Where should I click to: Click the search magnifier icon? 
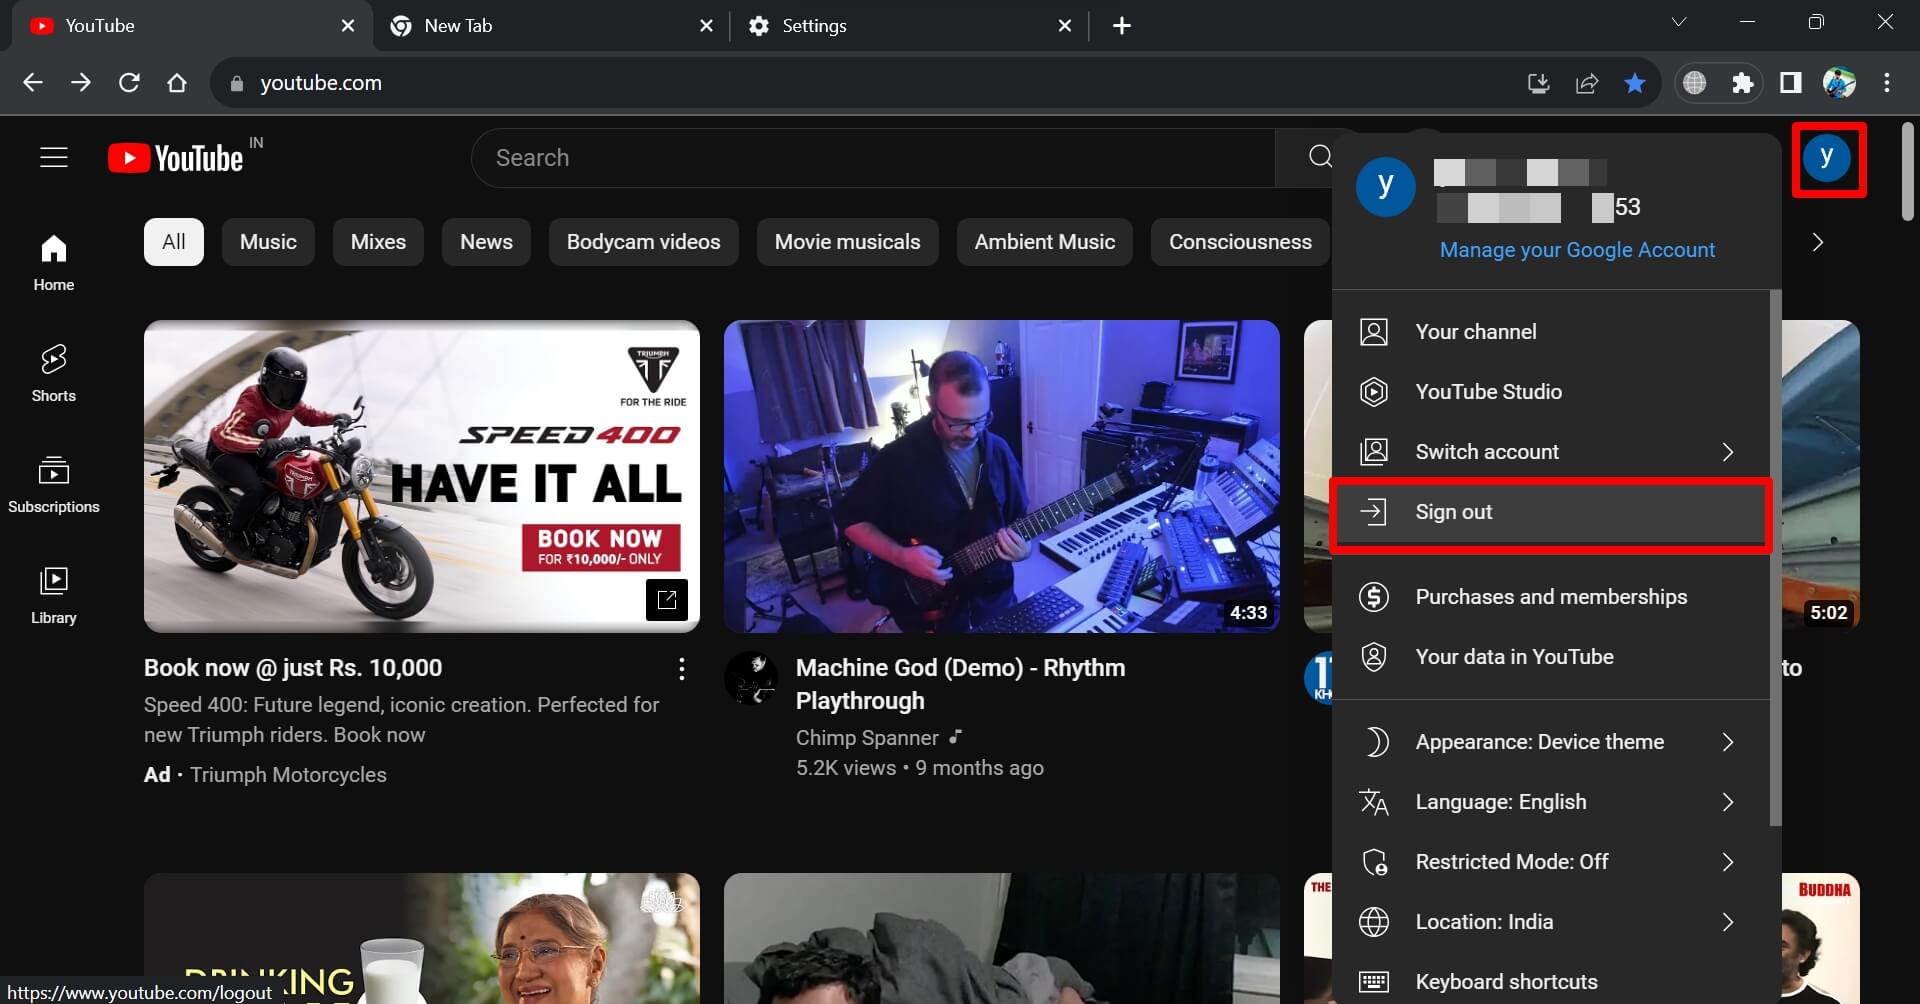click(x=1320, y=157)
